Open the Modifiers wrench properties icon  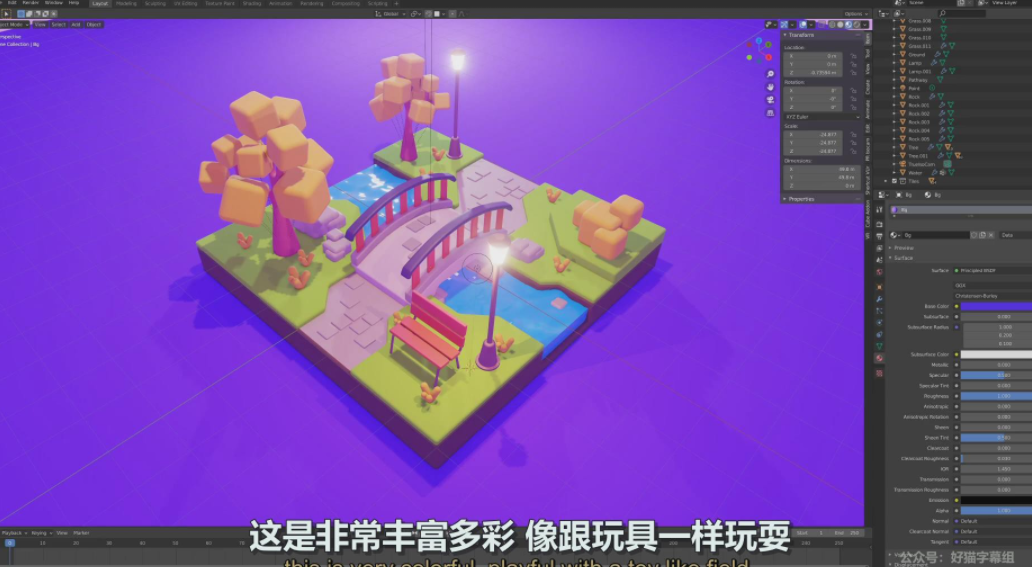click(x=879, y=299)
